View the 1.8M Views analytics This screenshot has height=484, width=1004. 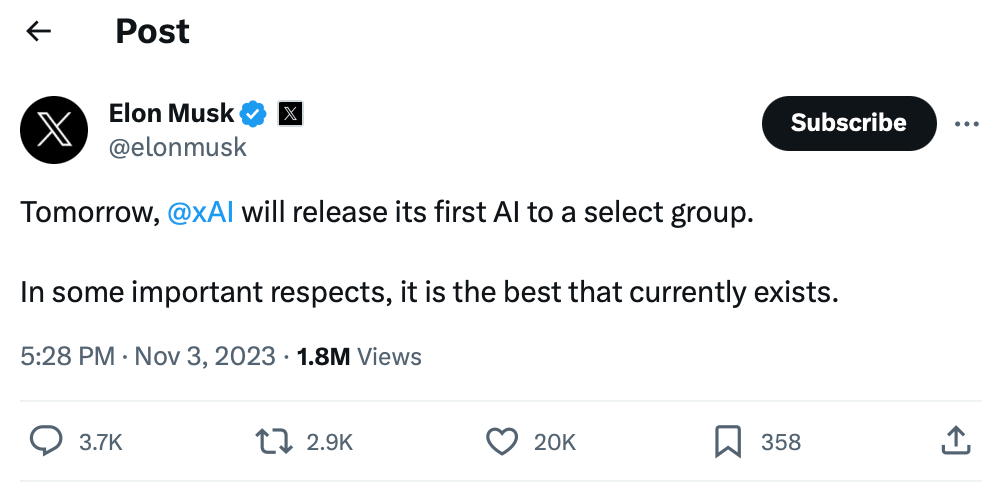(360, 356)
